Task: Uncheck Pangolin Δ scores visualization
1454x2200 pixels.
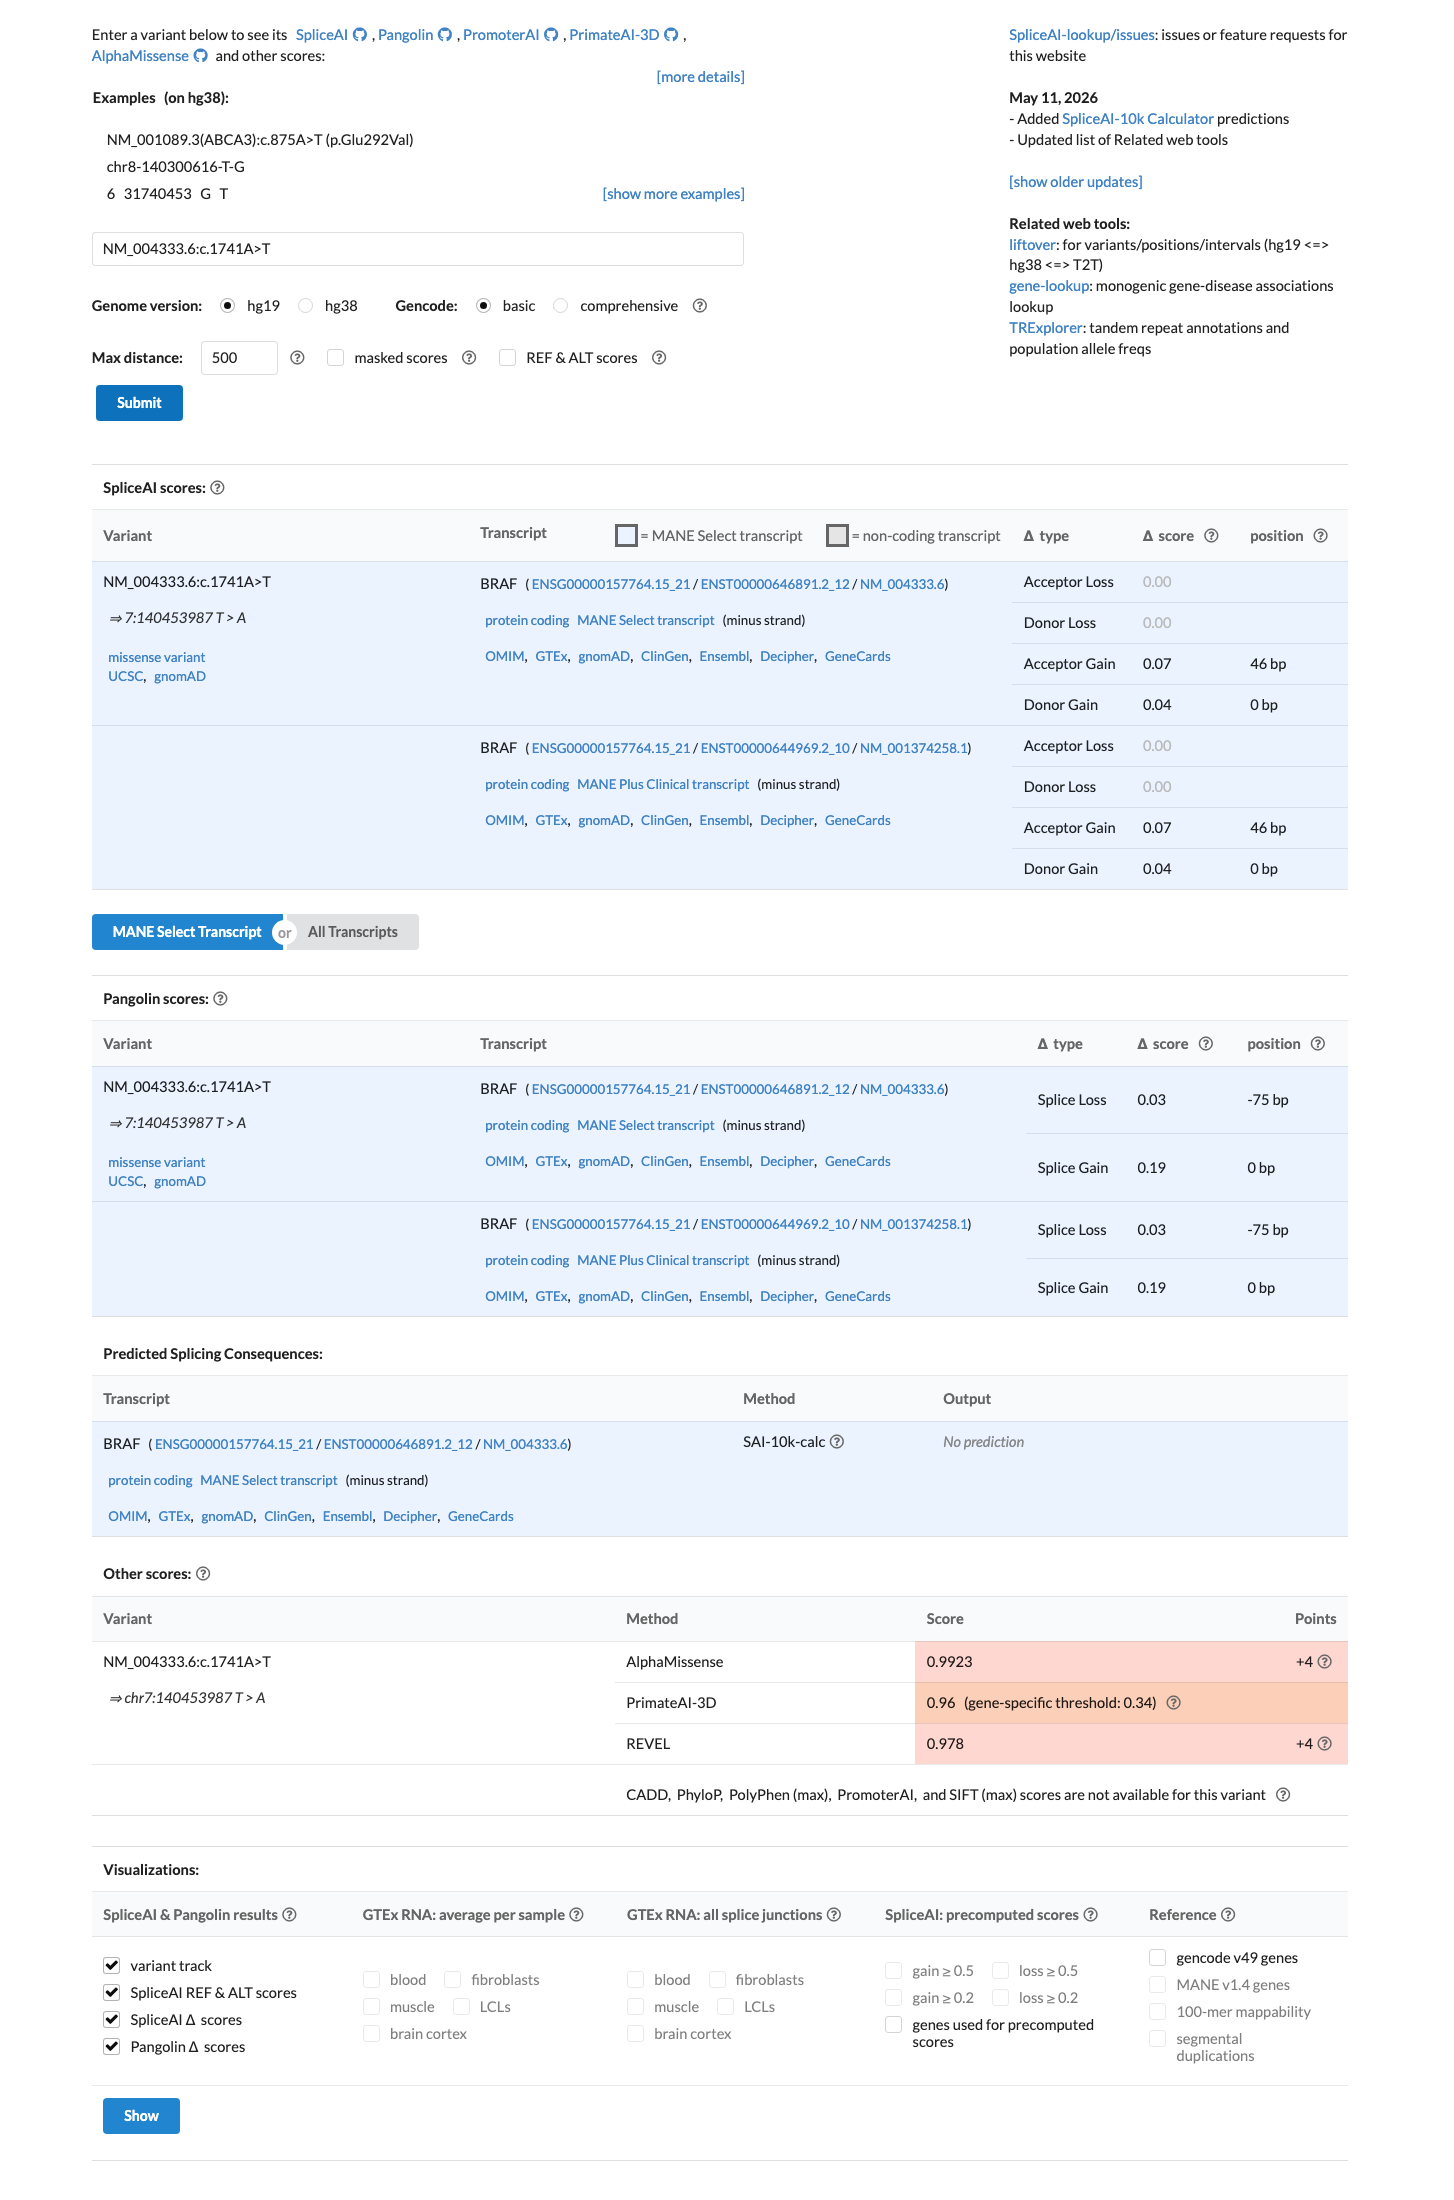Action: (x=112, y=2047)
